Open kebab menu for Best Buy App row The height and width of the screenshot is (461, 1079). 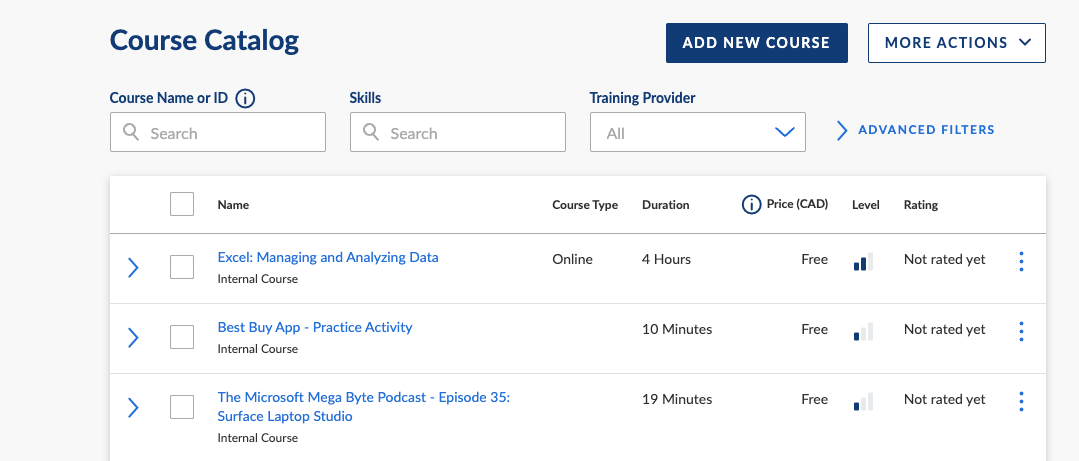click(x=1021, y=332)
